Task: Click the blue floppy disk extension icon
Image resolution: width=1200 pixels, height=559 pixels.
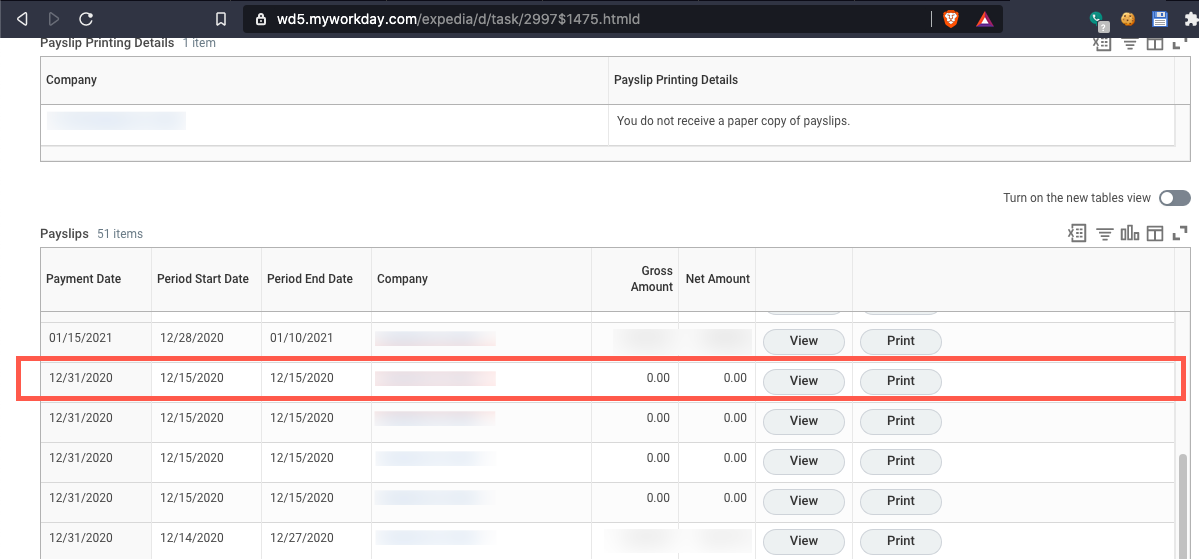Action: click(x=1160, y=19)
